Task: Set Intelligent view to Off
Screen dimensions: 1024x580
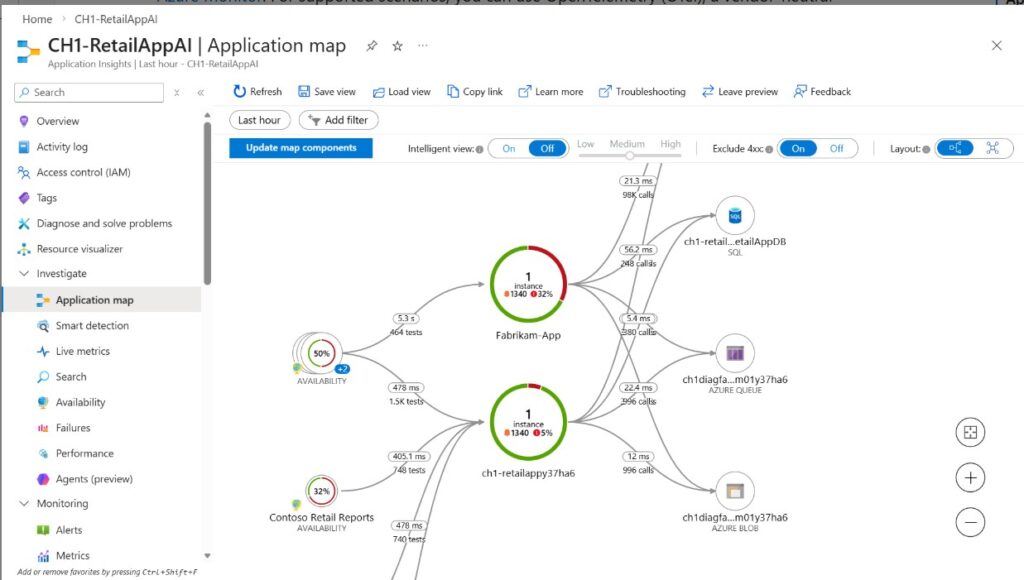Action: tap(547, 148)
